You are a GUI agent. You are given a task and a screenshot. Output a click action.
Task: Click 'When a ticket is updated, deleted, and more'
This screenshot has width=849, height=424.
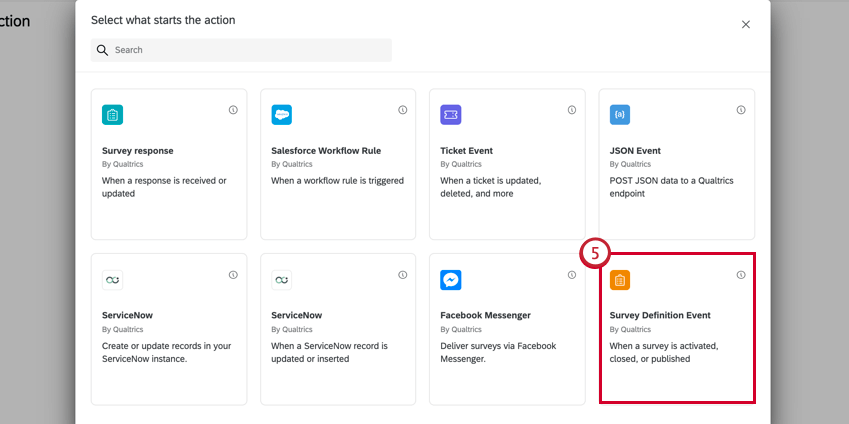point(491,187)
